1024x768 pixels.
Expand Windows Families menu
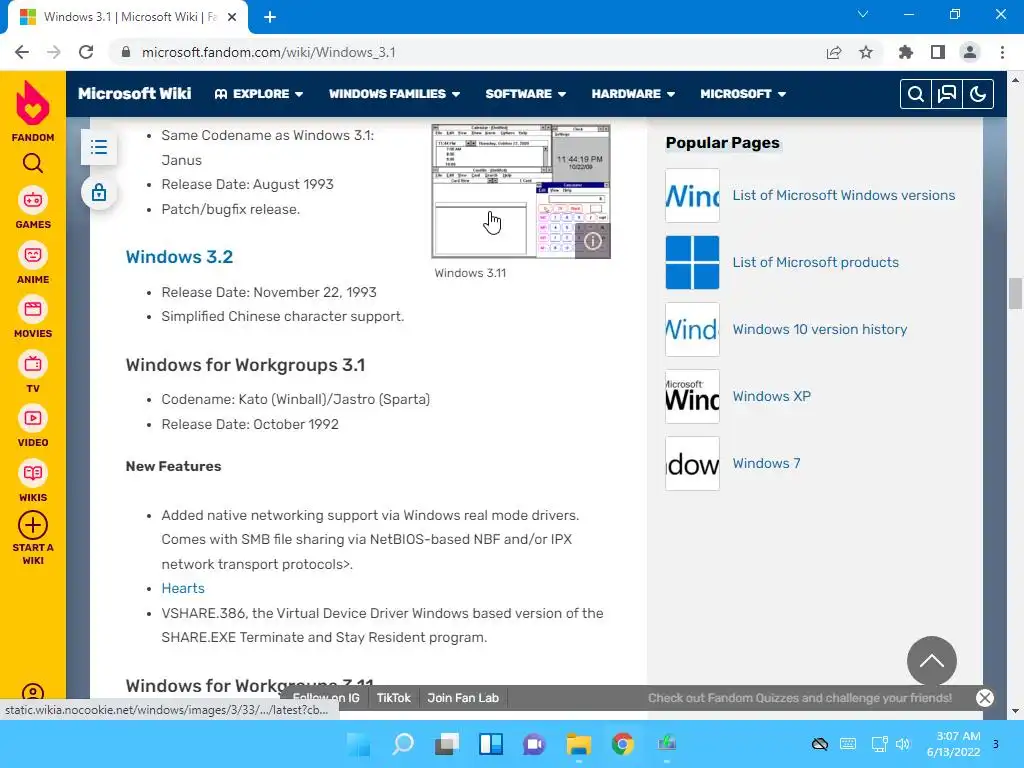pyautogui.click(x=394, y=94)
